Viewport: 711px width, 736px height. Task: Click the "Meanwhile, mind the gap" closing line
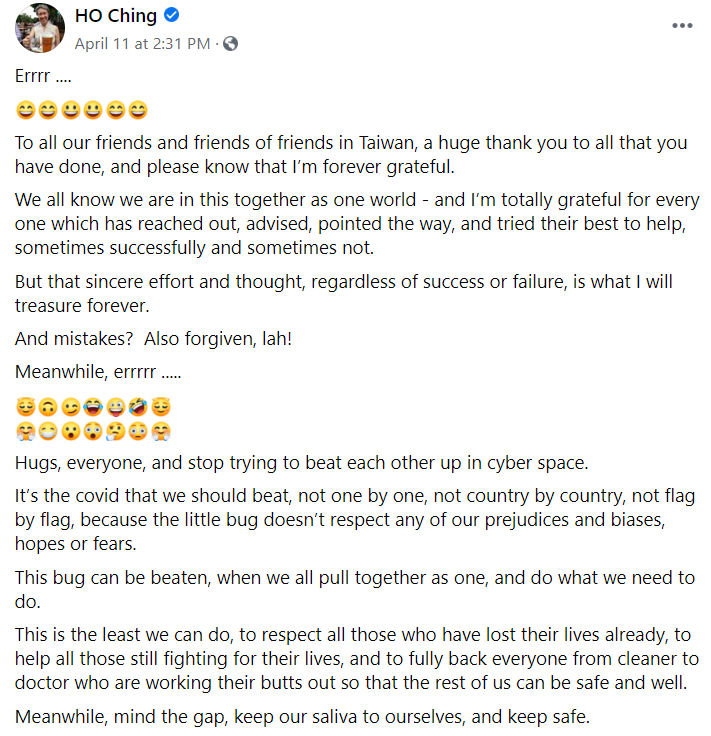[x=303, y=716]
